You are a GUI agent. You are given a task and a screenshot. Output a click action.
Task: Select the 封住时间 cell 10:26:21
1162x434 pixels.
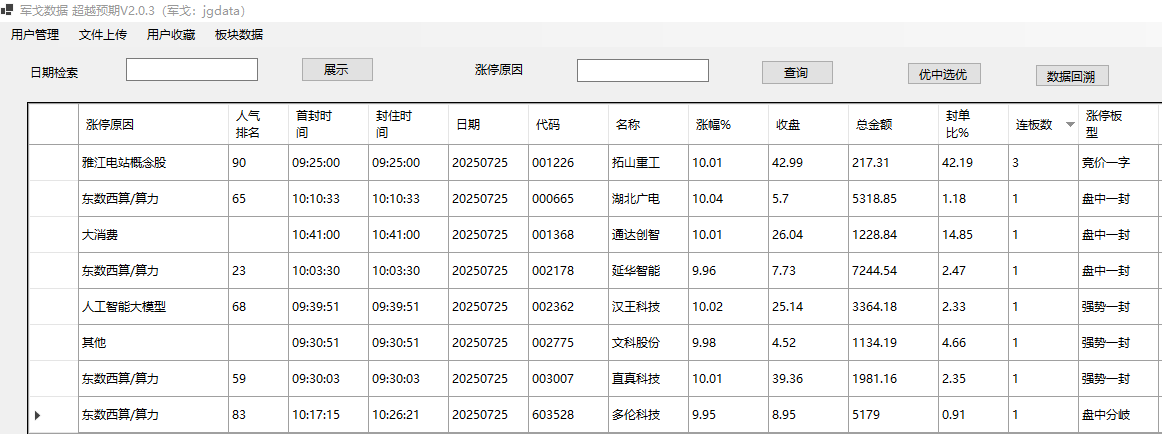408,415
